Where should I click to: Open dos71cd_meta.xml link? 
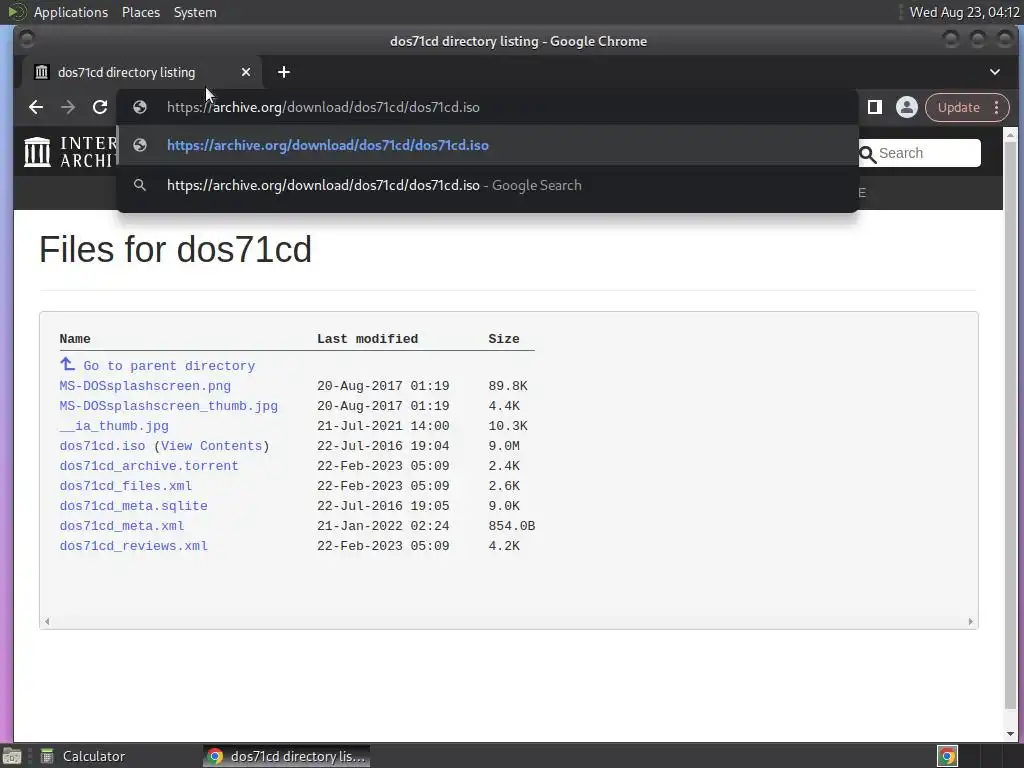(122, 526)
